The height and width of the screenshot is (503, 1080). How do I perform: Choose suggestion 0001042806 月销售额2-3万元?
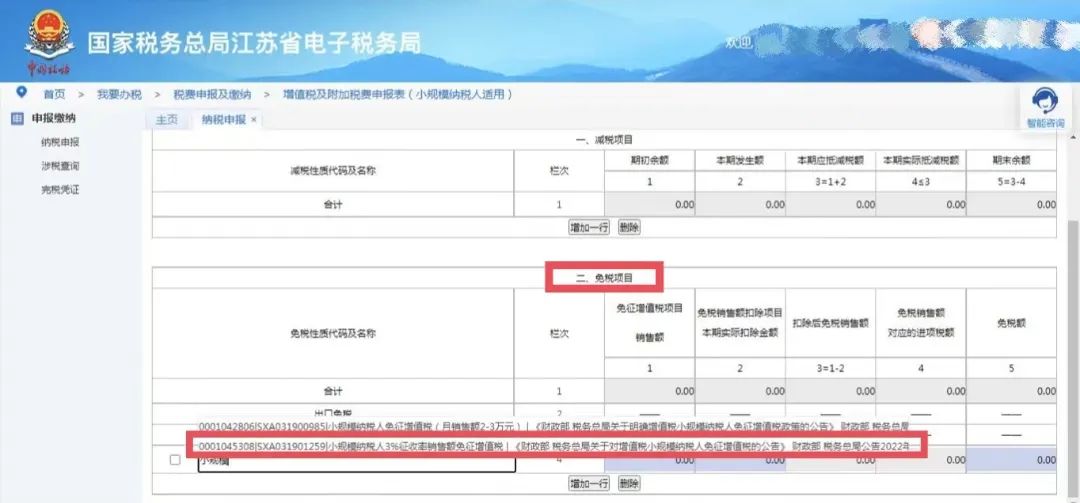coord(554,425)
